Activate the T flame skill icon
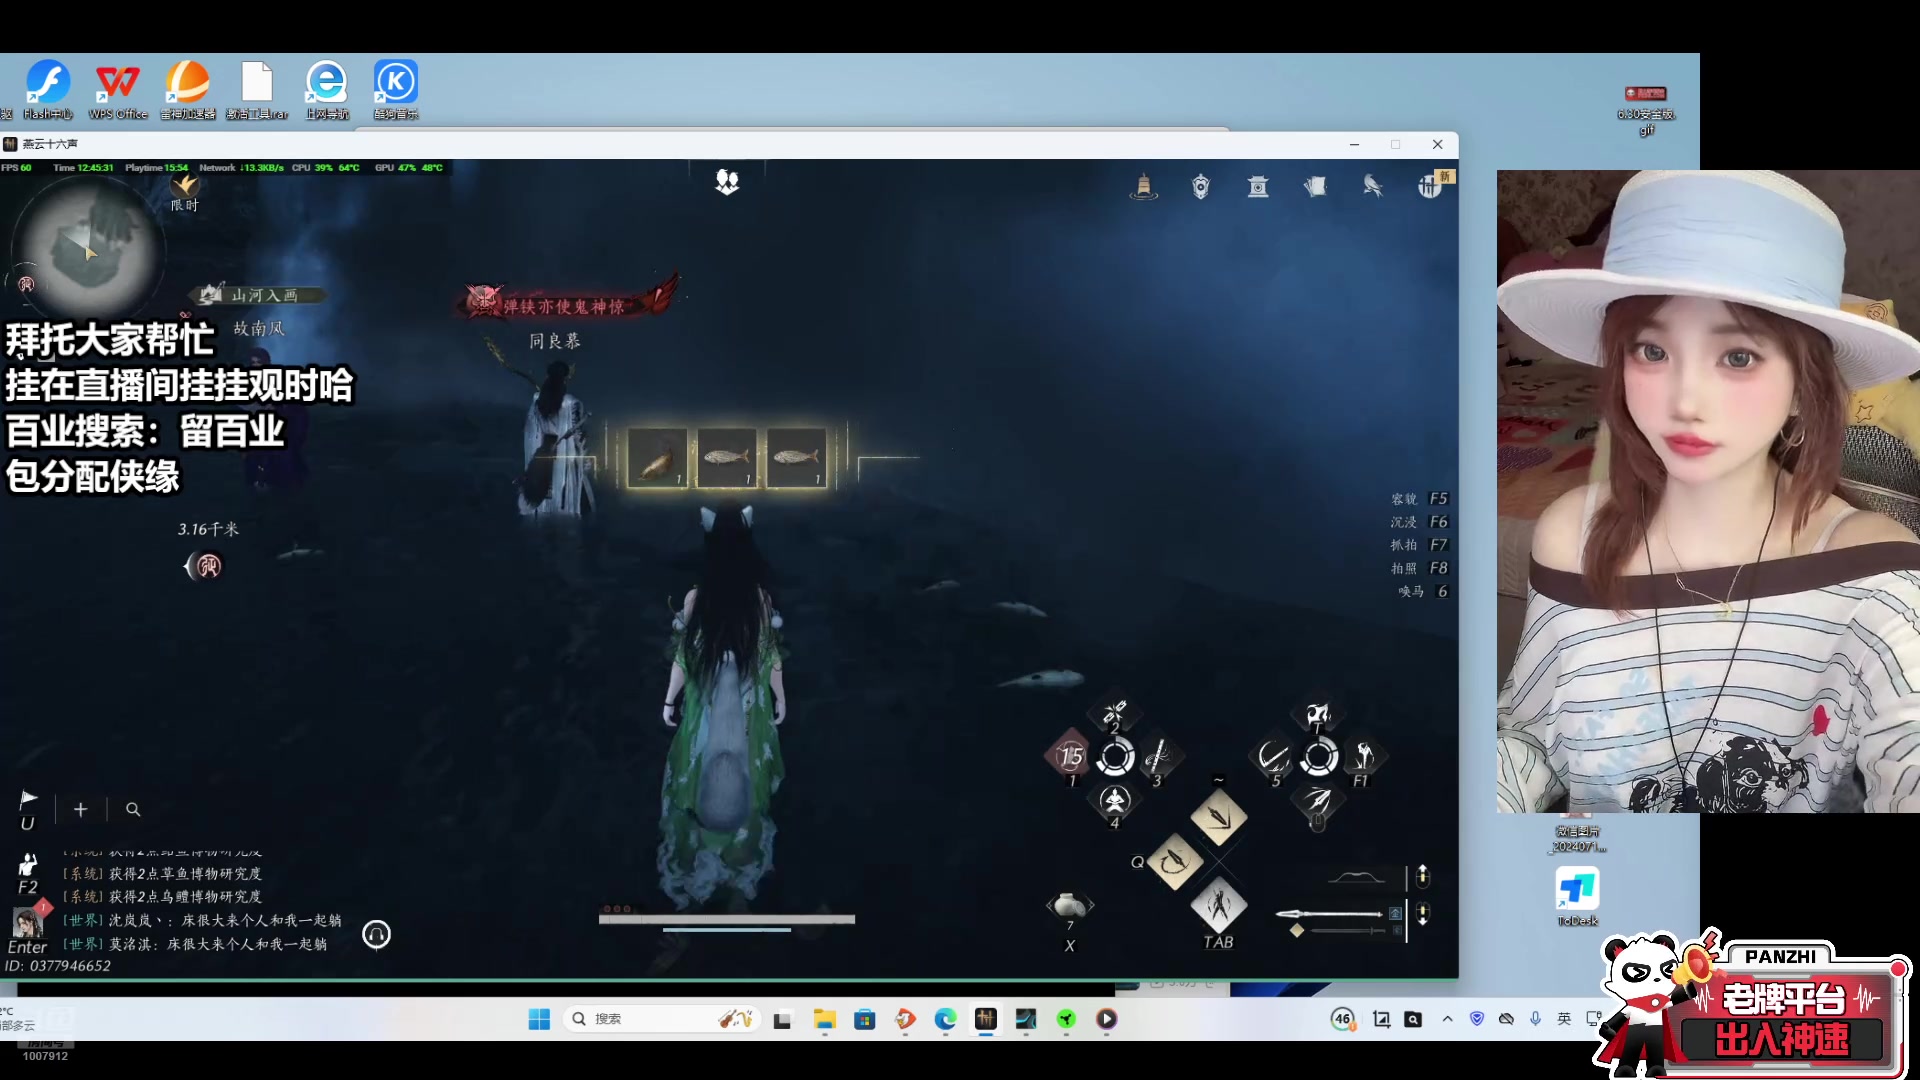This screenshot has width=1920, height=1080. tap(1318, 715)
